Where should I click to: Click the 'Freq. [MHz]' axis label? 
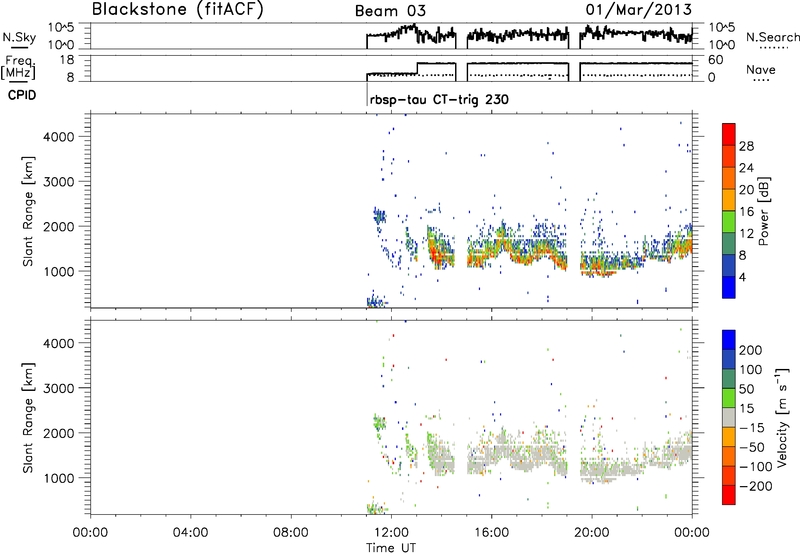pos(18,67)
